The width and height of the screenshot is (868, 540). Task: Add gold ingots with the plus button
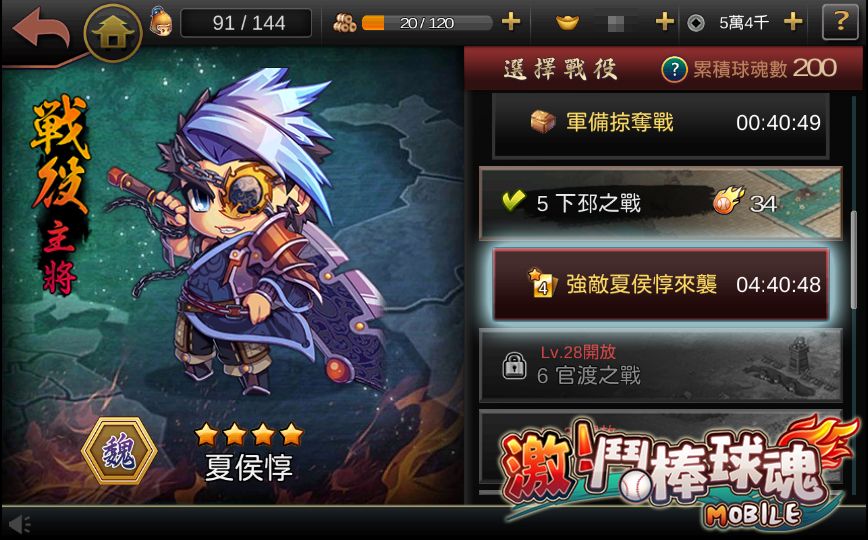point(664,22)
